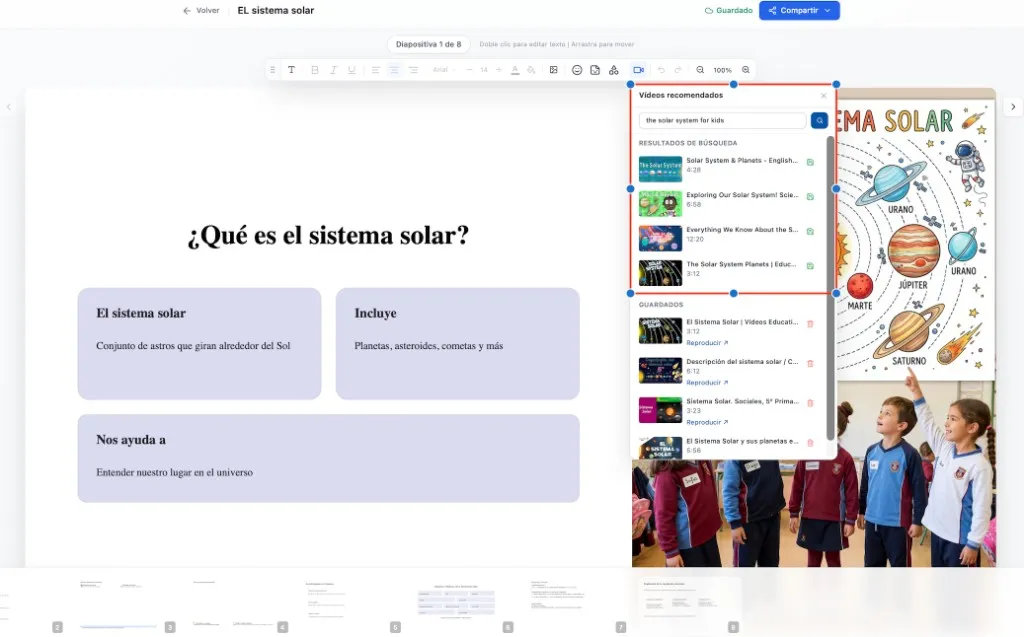Click the Volver back arrow
The height and width of the screenshot is (637, 1024).
click(187, 10)
